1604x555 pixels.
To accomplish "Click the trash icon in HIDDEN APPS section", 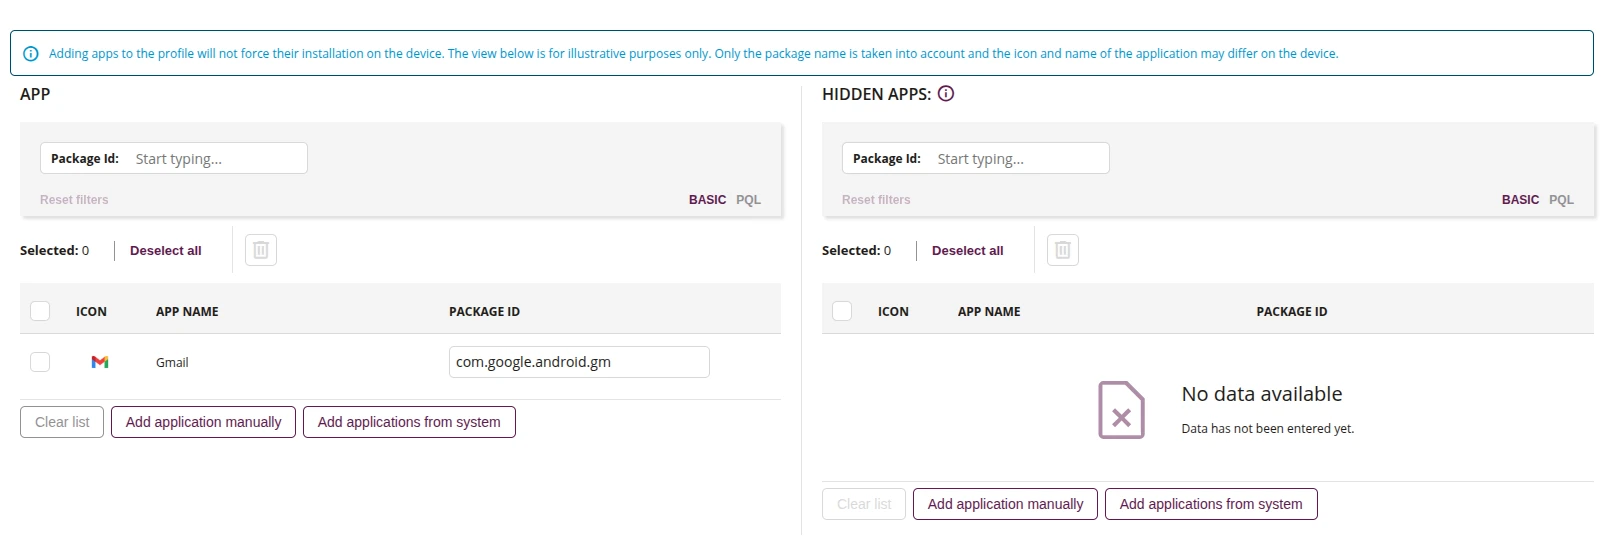I will pyautogui.click(x=1063, y=250).
